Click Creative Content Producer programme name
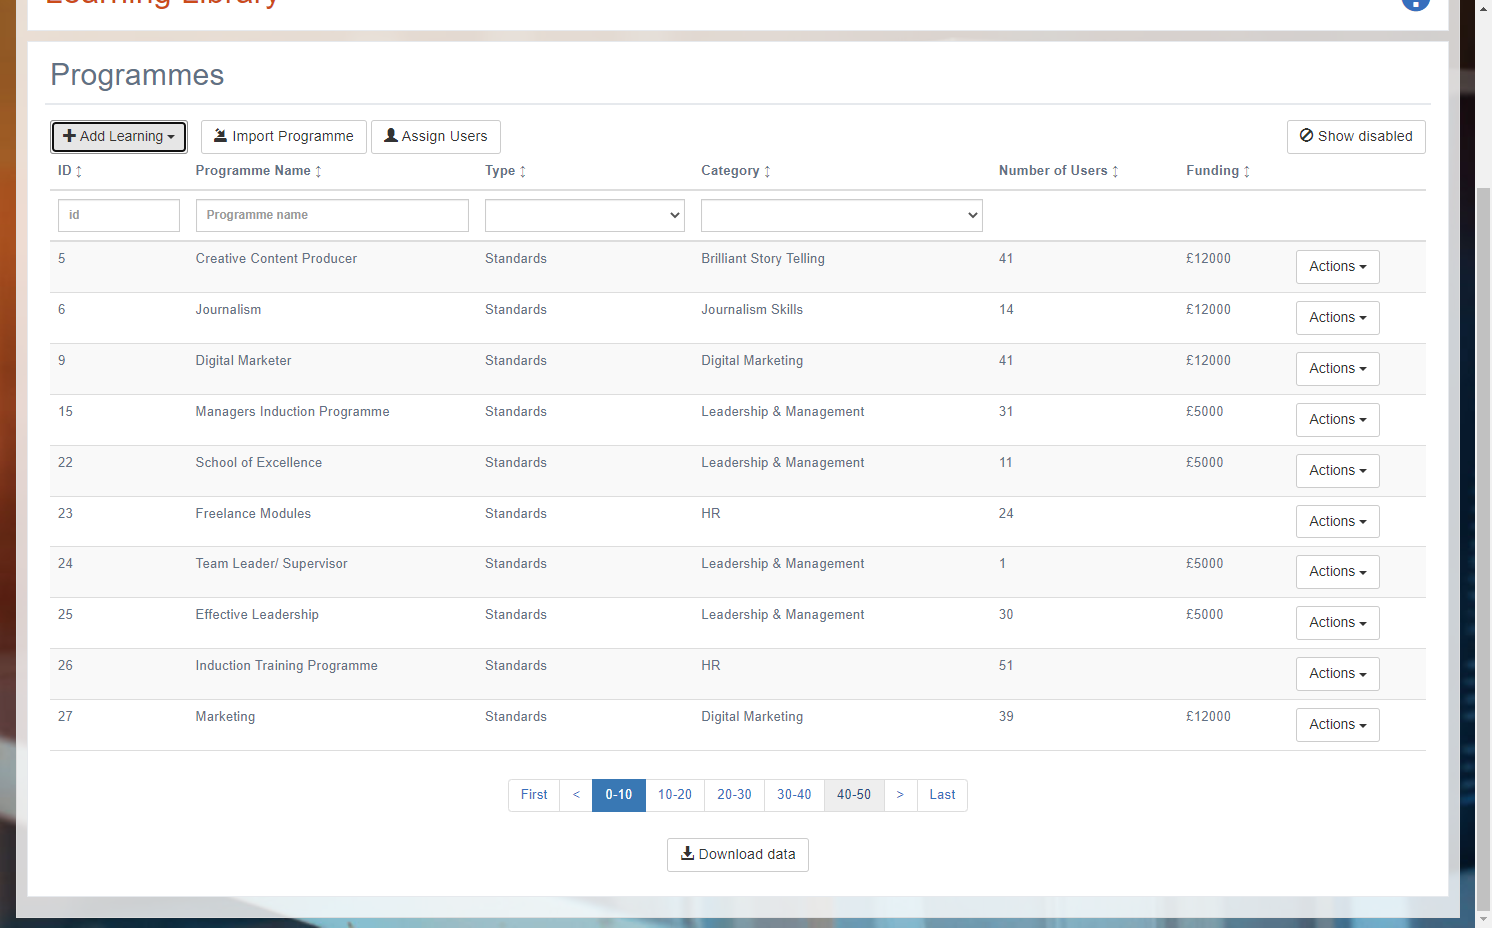 276,259
